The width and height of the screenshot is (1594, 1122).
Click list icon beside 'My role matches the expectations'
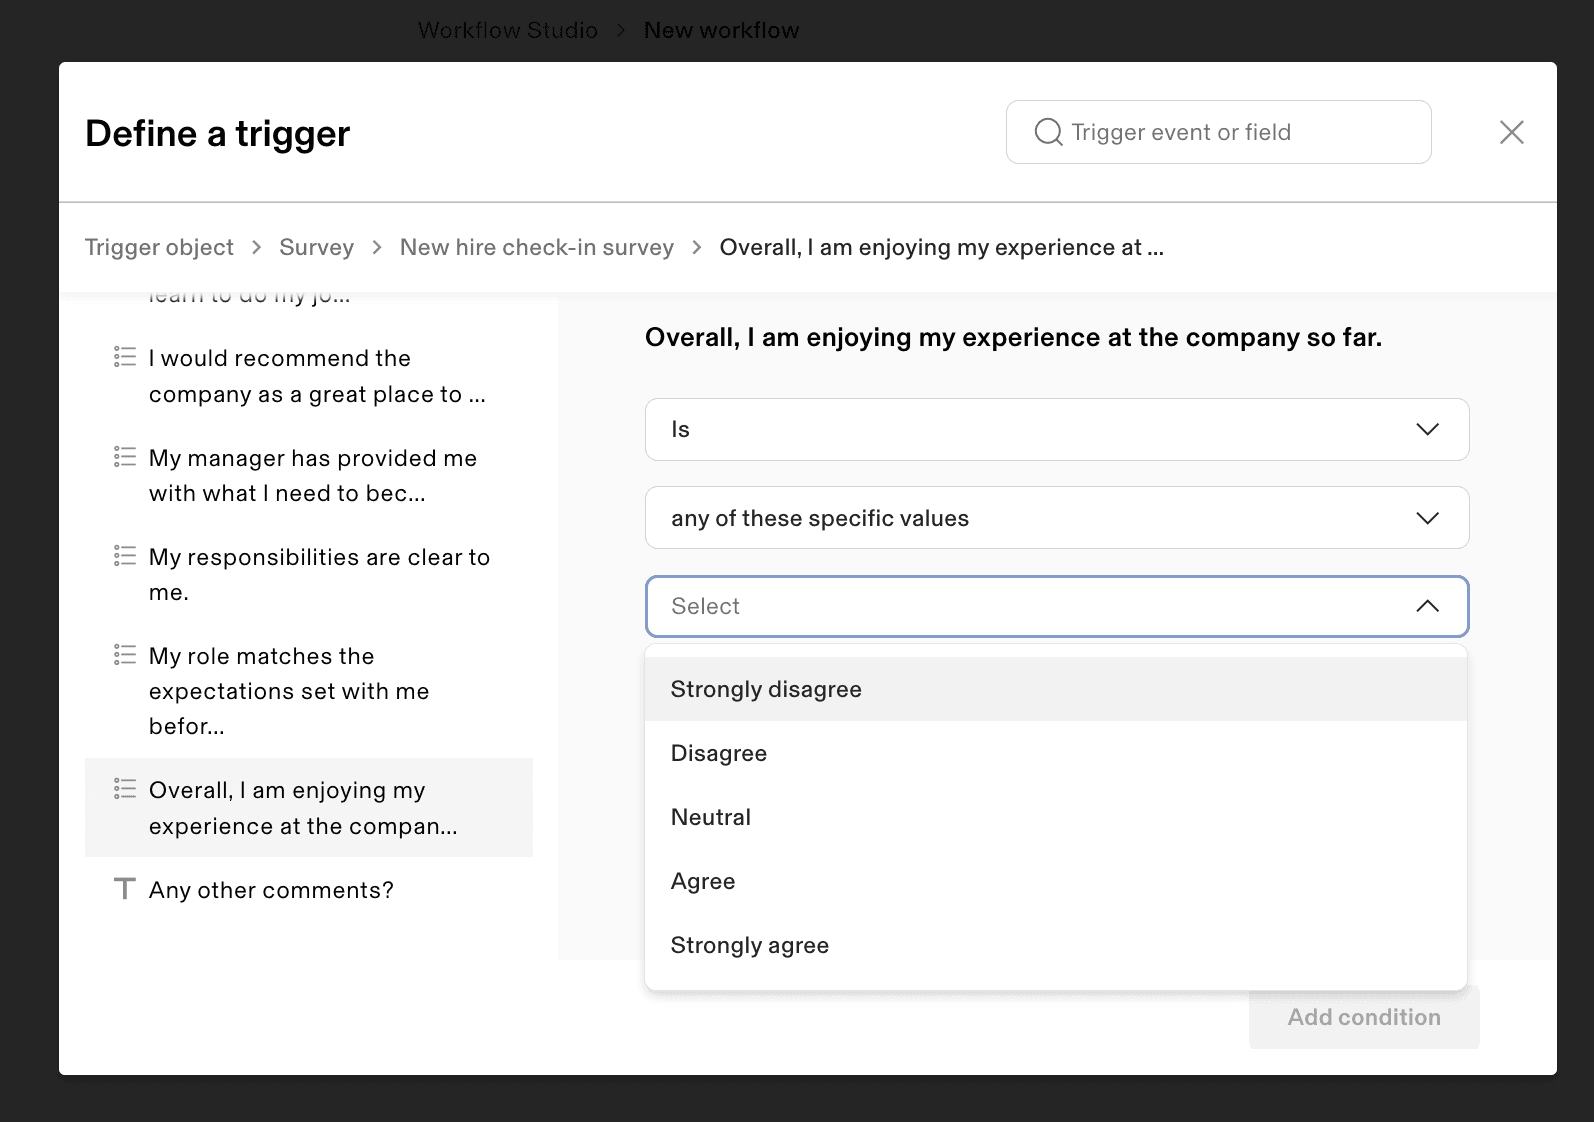click(x=125, y=654)
